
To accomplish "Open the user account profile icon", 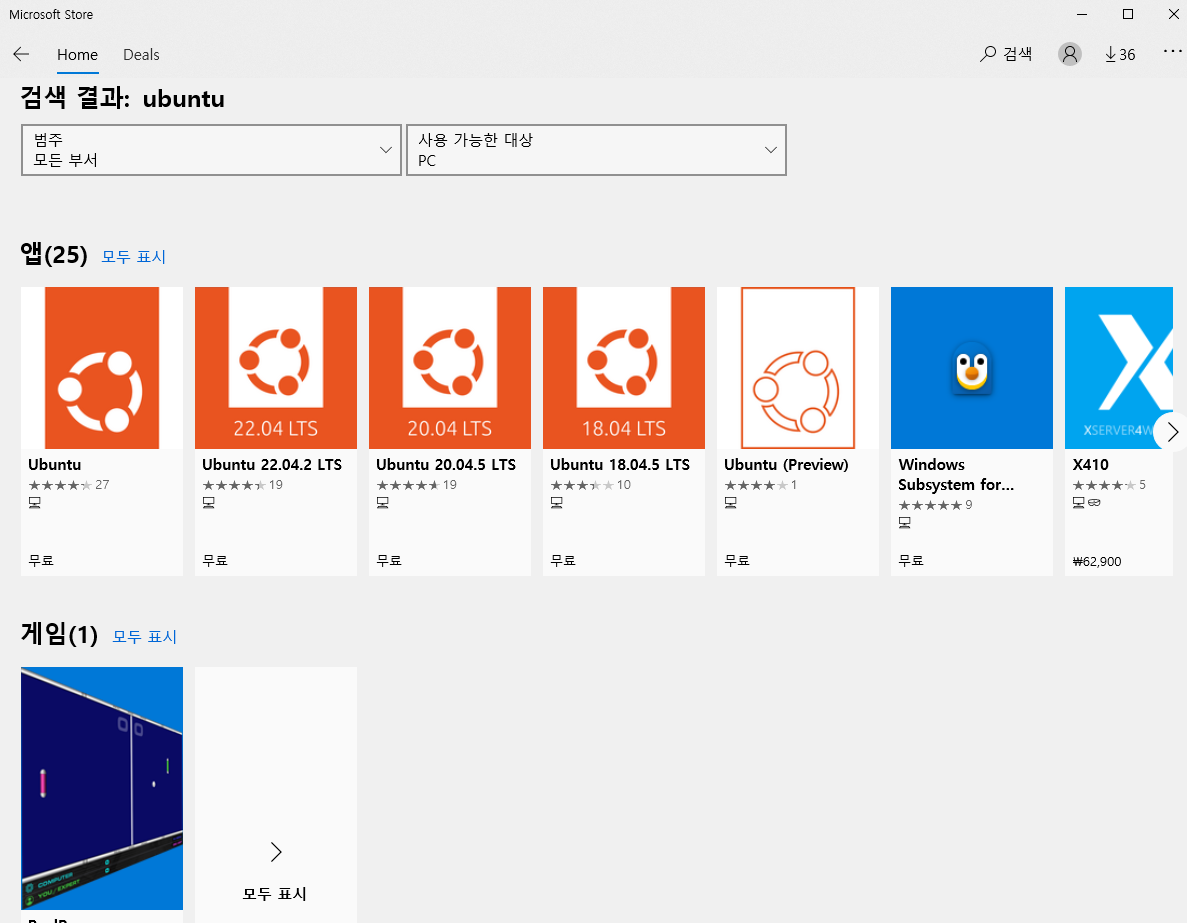I will coord(1069,54).
